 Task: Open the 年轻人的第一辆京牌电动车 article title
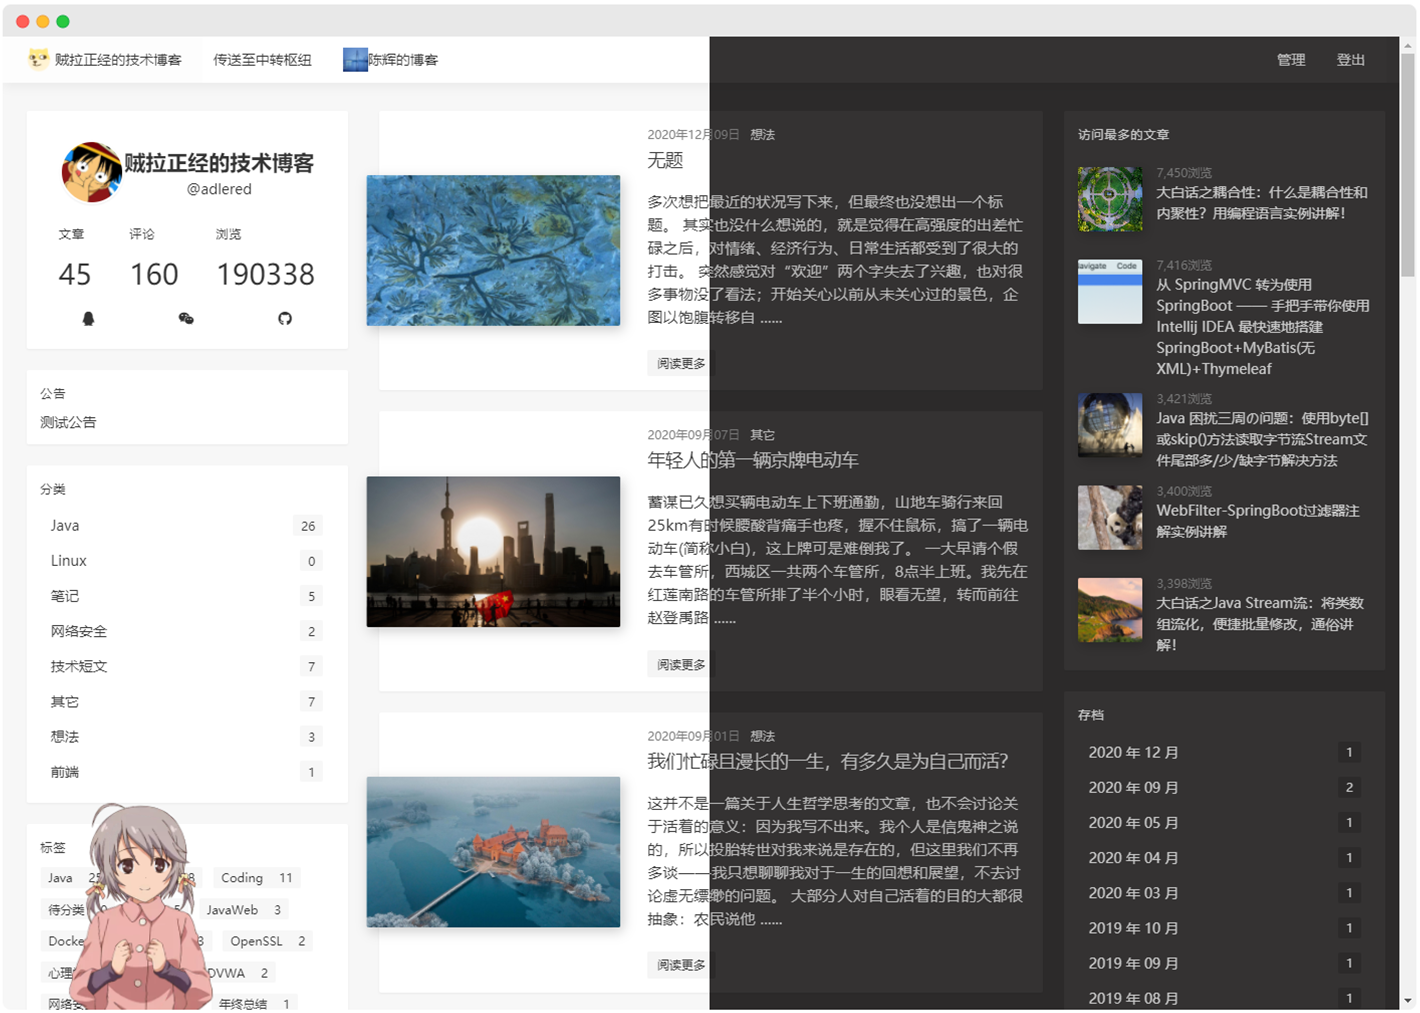pos(753,460)
